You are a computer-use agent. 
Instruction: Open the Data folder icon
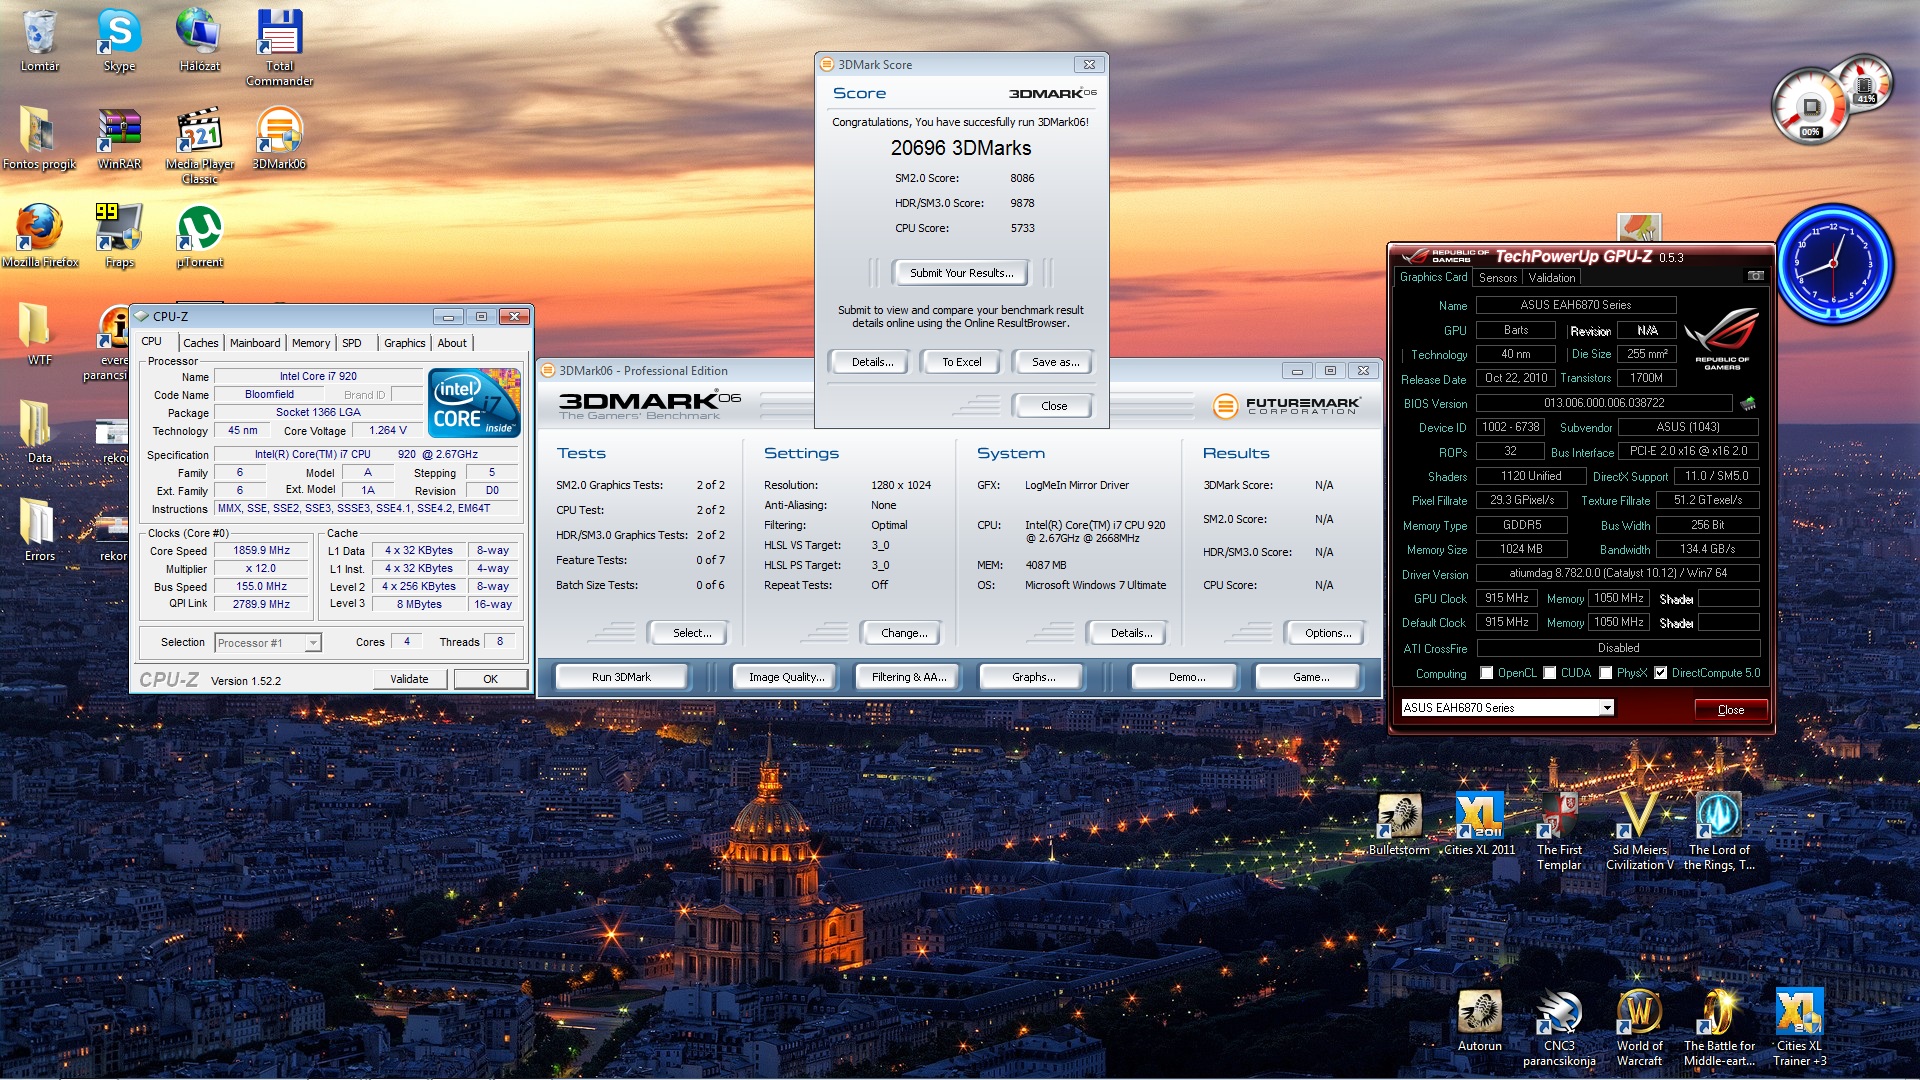coord(40,432)
